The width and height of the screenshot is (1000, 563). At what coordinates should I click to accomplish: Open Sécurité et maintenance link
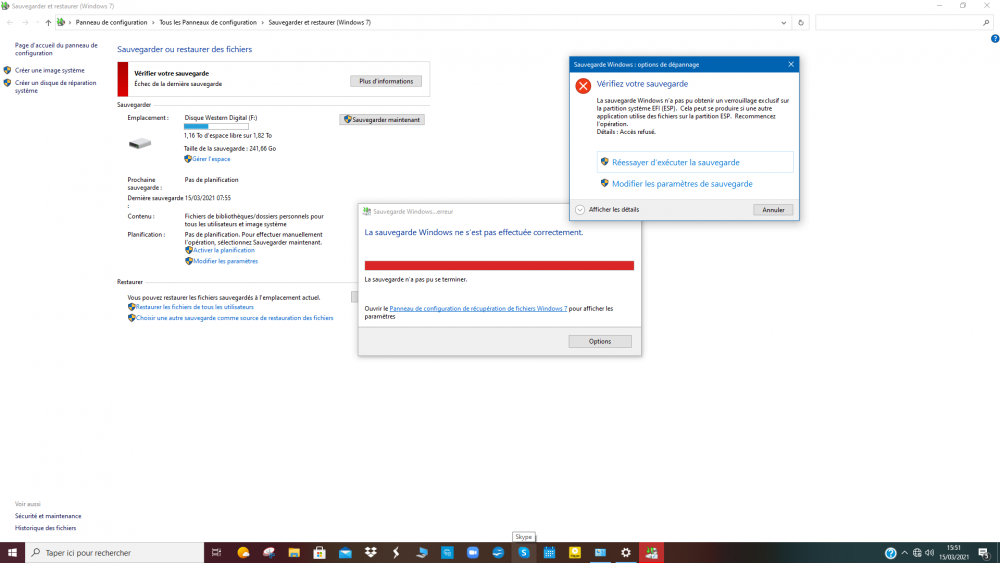(x=48, y=516)
